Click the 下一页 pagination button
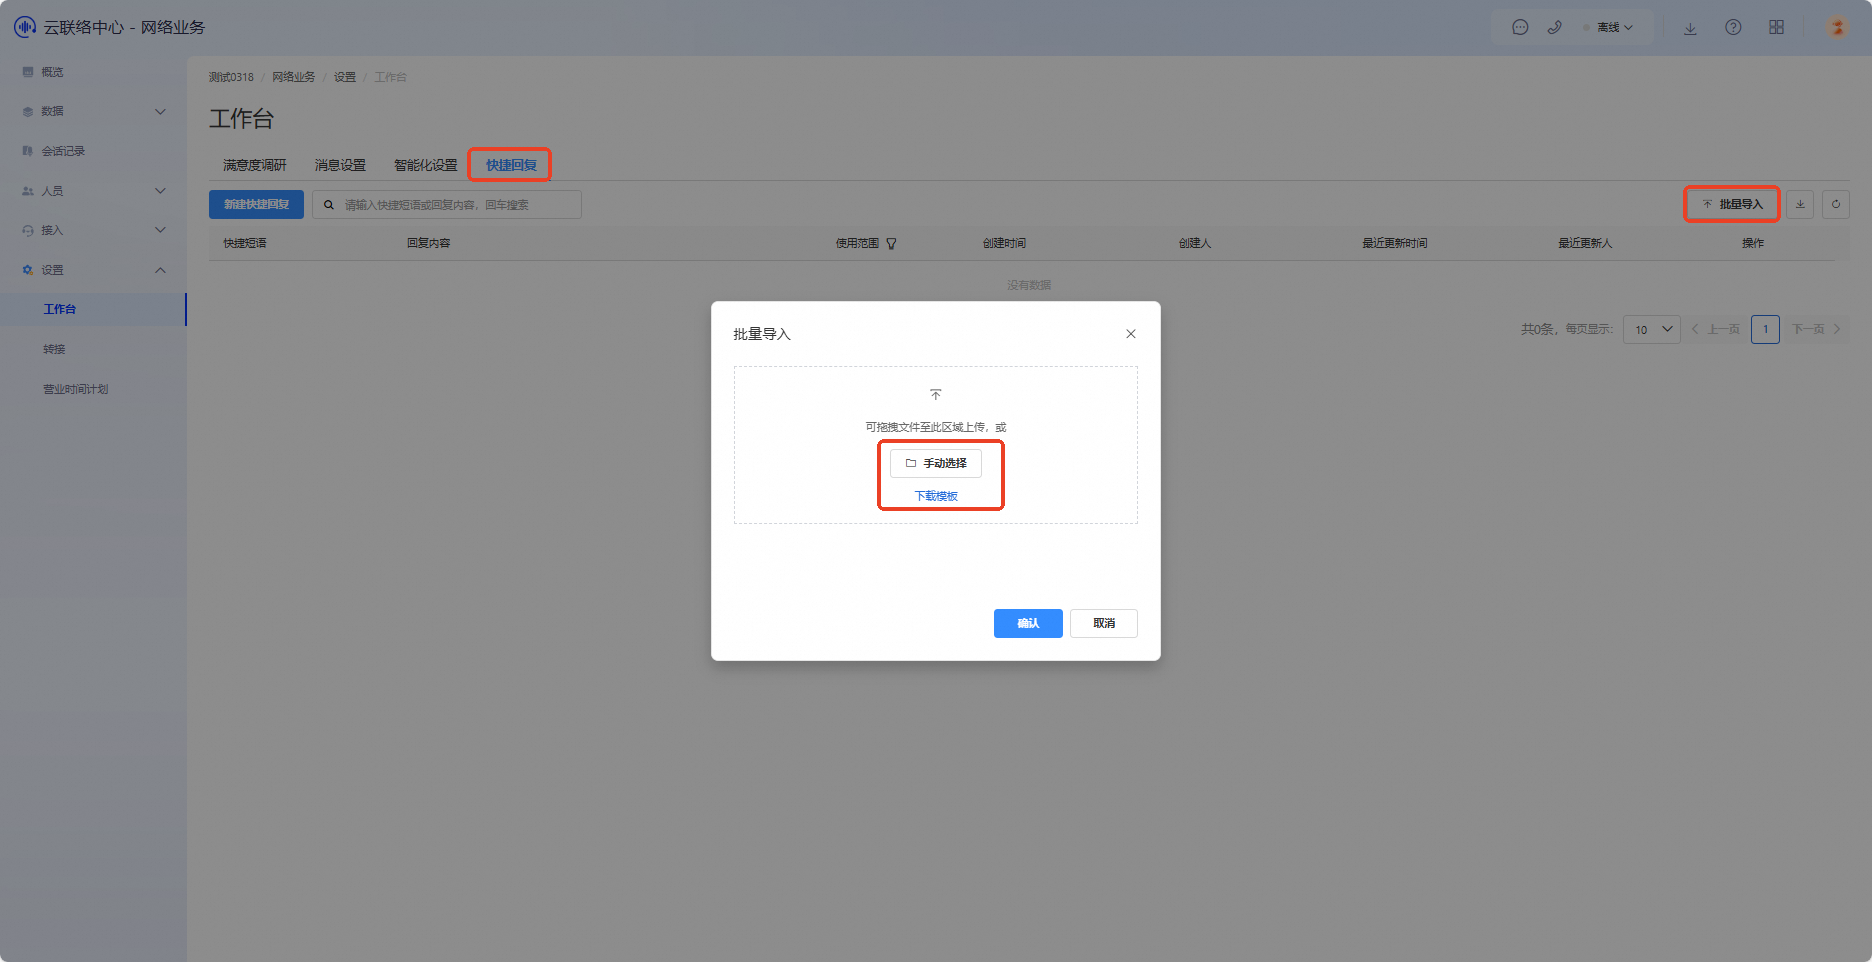Screen dimensions: 1872x962 point(1816,329)
